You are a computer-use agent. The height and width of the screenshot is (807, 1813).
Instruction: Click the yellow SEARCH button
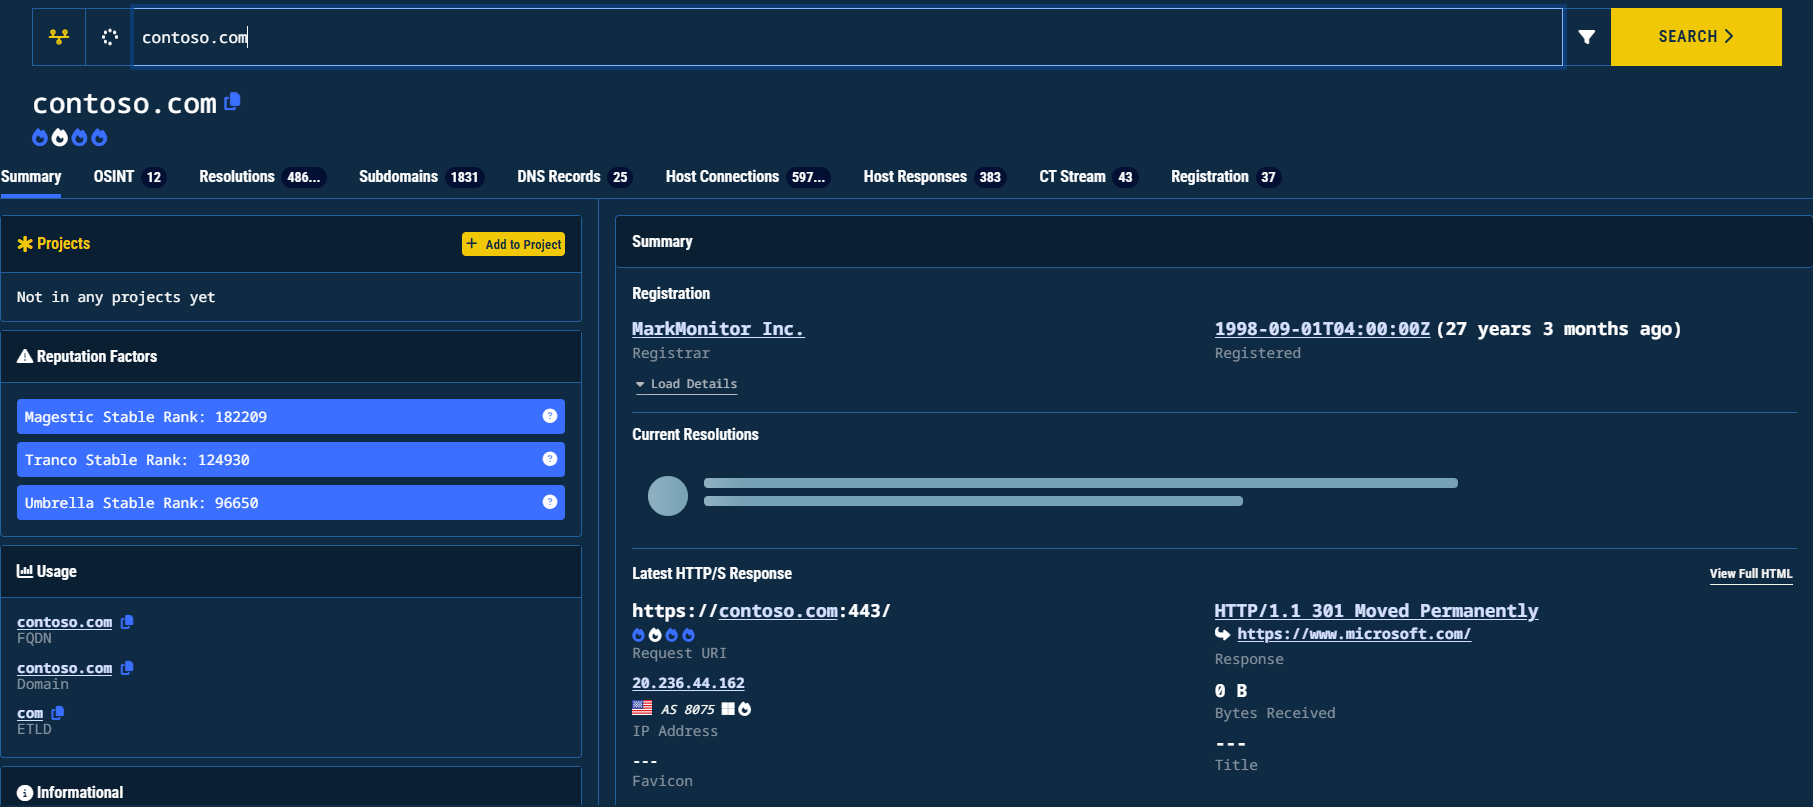point(1696,37)
